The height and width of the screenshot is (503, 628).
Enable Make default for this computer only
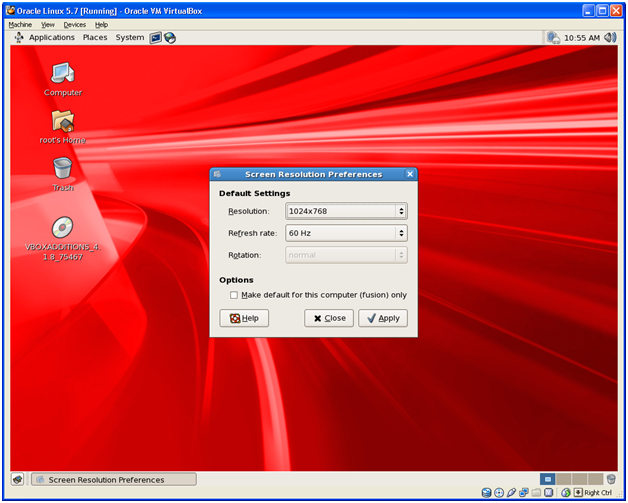234,295
